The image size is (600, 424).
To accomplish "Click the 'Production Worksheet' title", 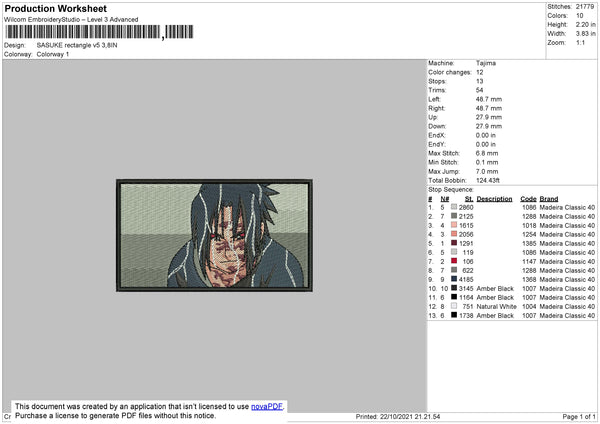I will [x=56, y=8].
